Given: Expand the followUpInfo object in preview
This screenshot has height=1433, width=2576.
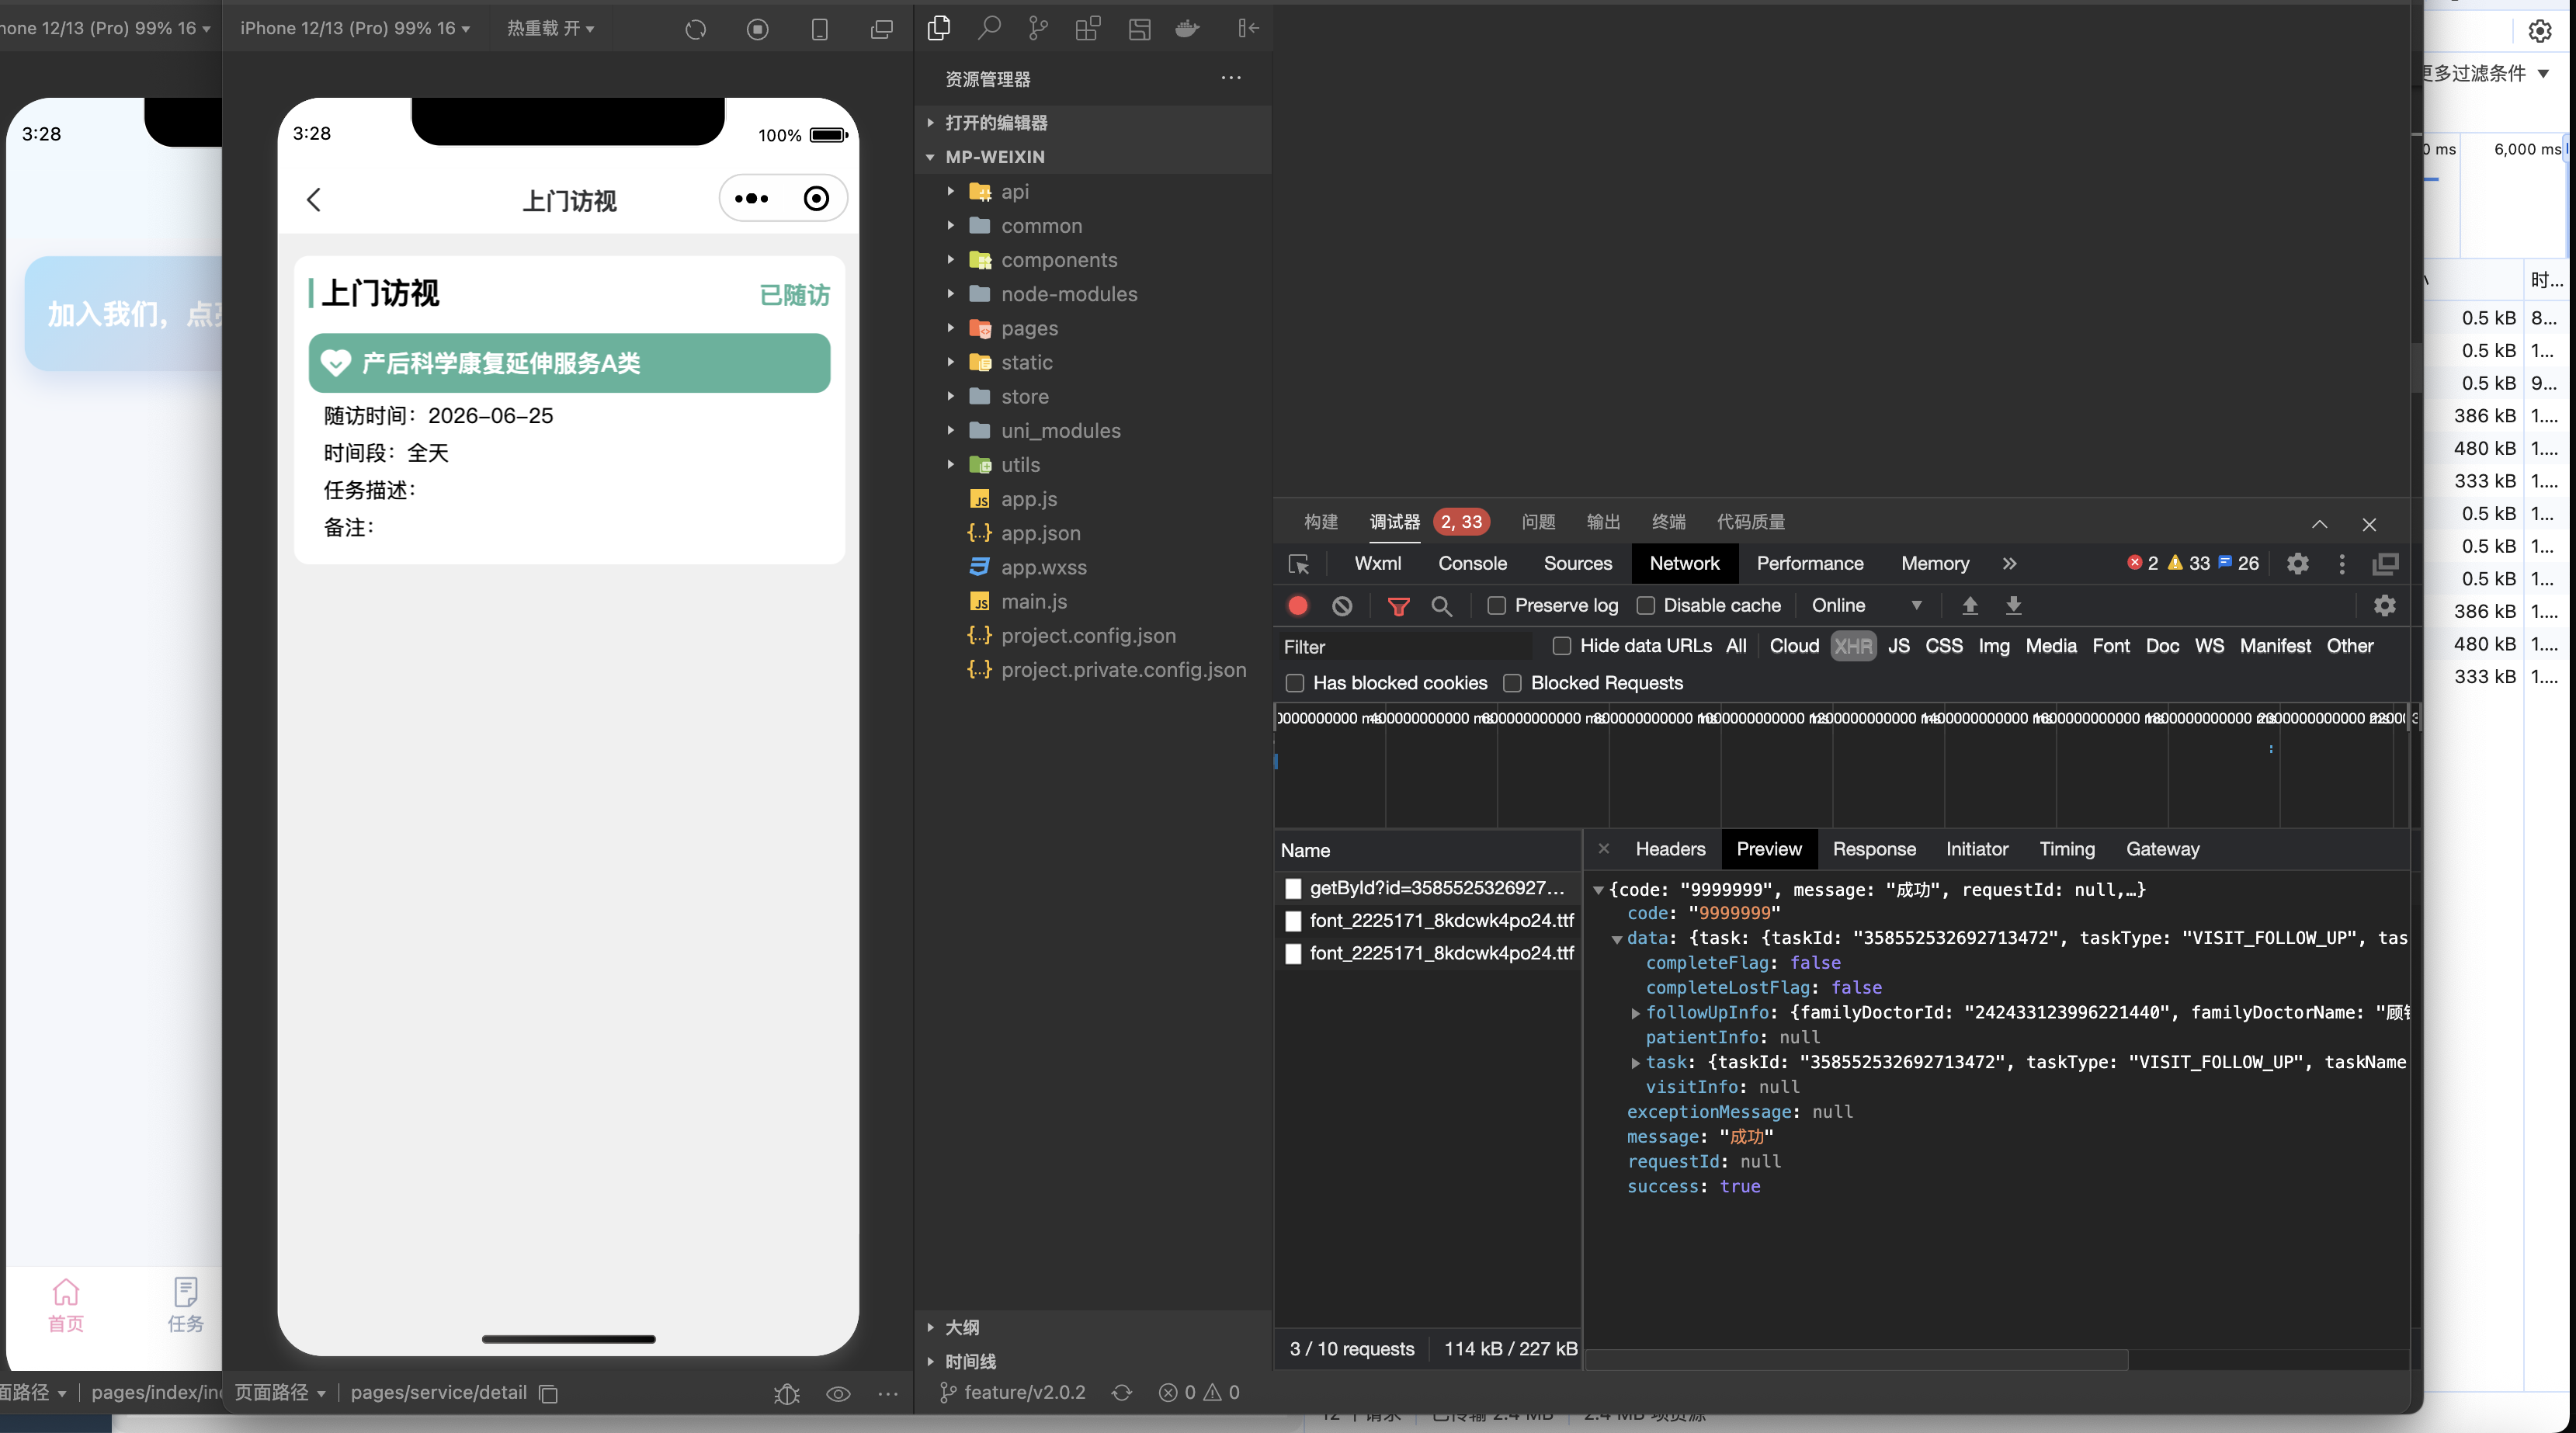Looking at the screenshot, I should tap(1636, 1013).
